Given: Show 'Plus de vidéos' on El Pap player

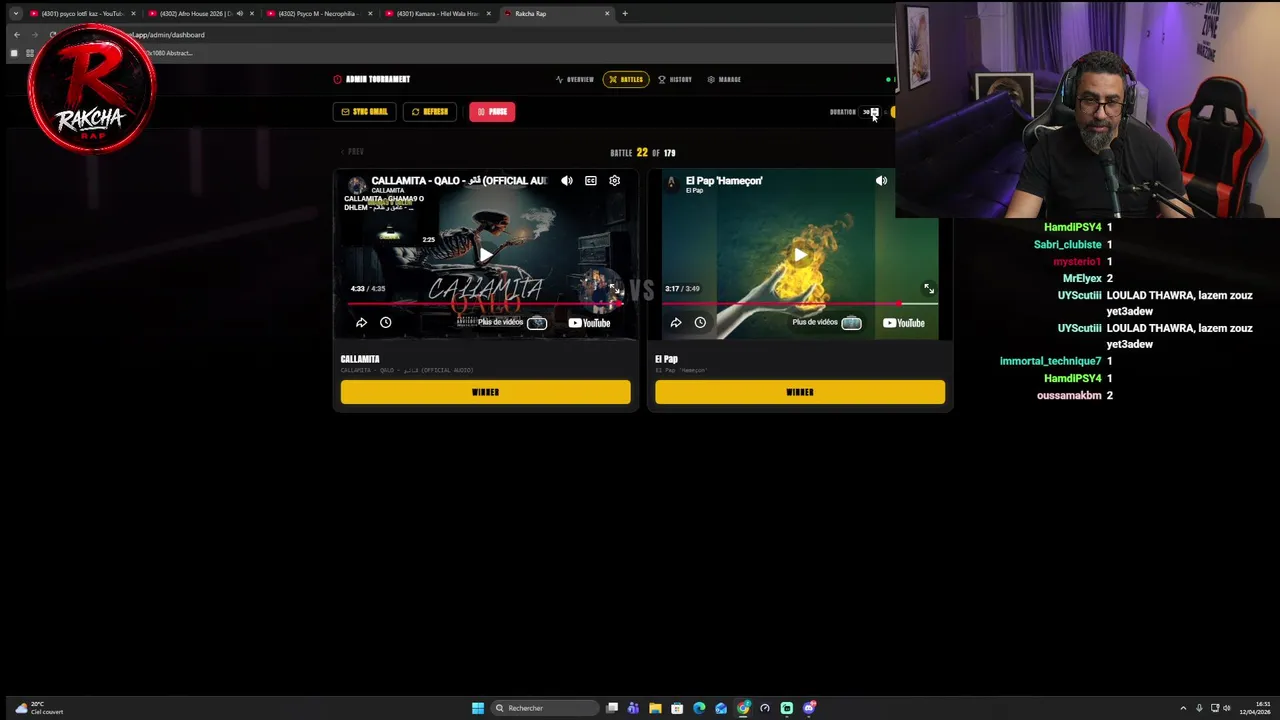Looking at the screenshot, I should pos(827,322).
